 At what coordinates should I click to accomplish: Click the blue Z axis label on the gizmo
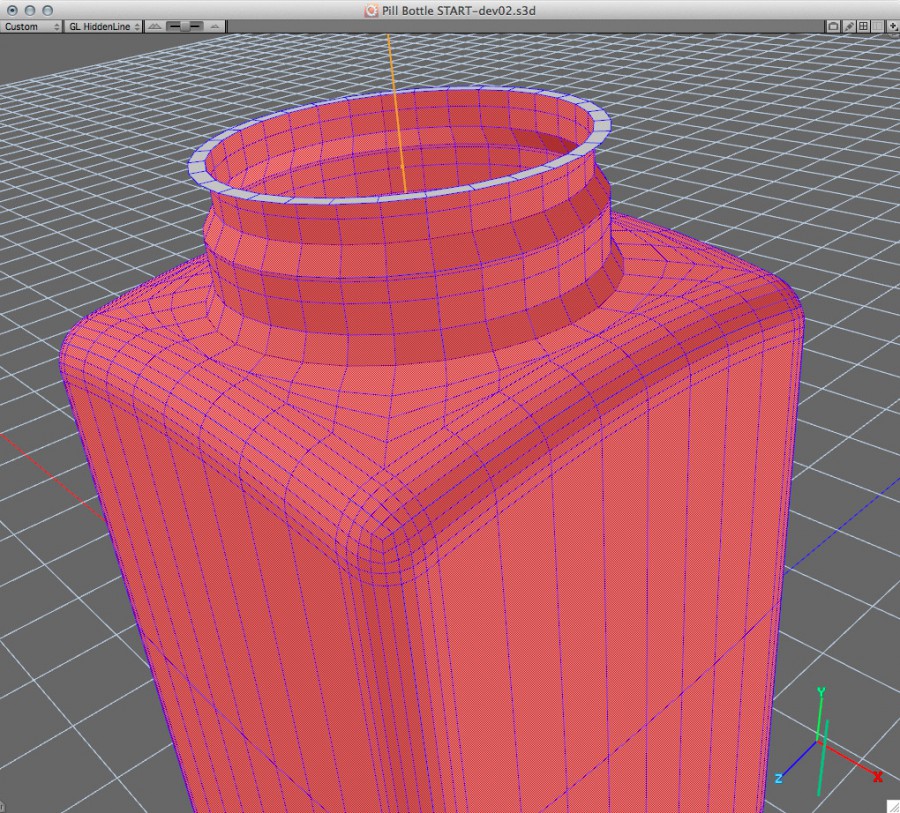pos(780,778)
